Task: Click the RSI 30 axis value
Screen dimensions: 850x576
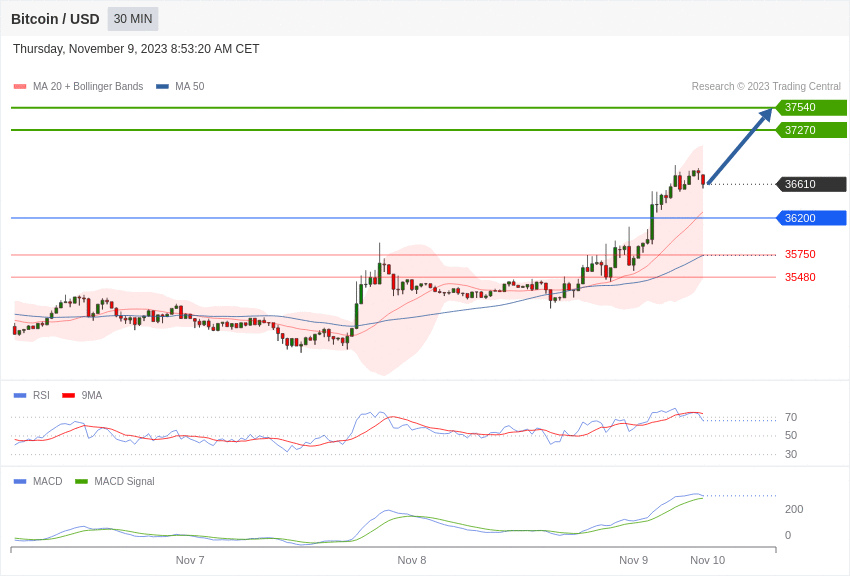Action: tap(791, 454)
